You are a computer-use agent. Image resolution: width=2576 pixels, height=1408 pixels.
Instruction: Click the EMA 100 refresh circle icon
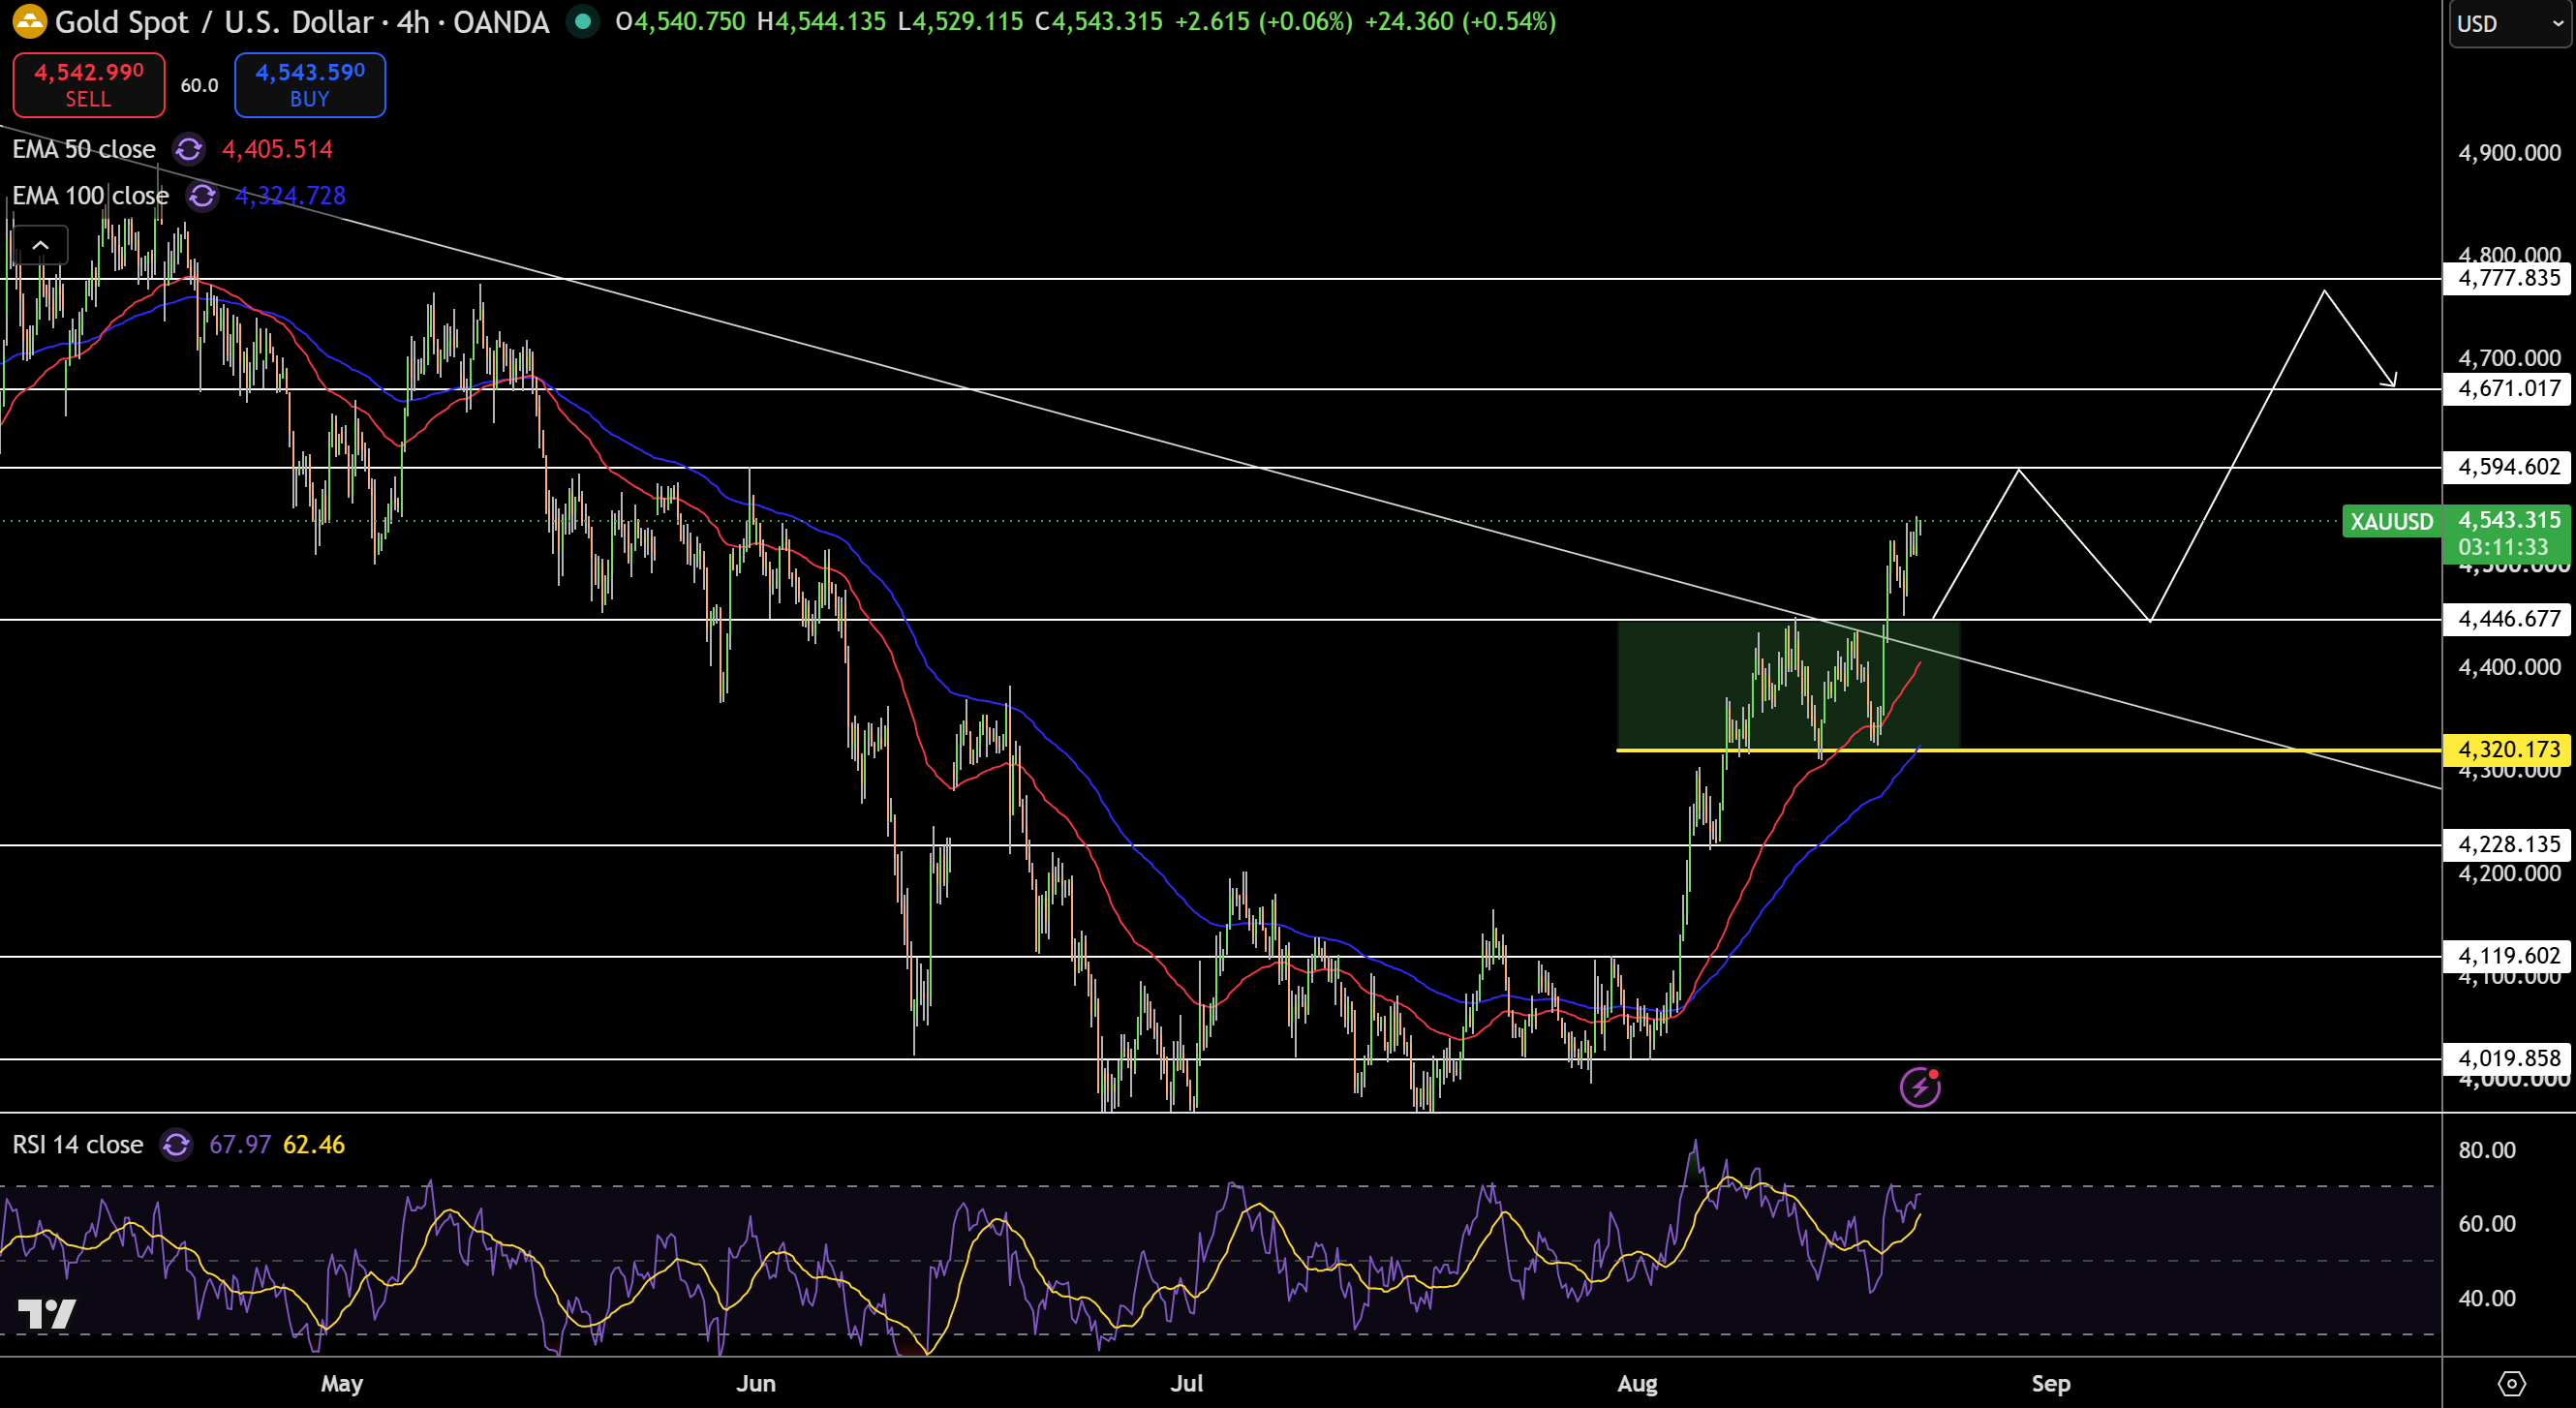click(202, 196)
